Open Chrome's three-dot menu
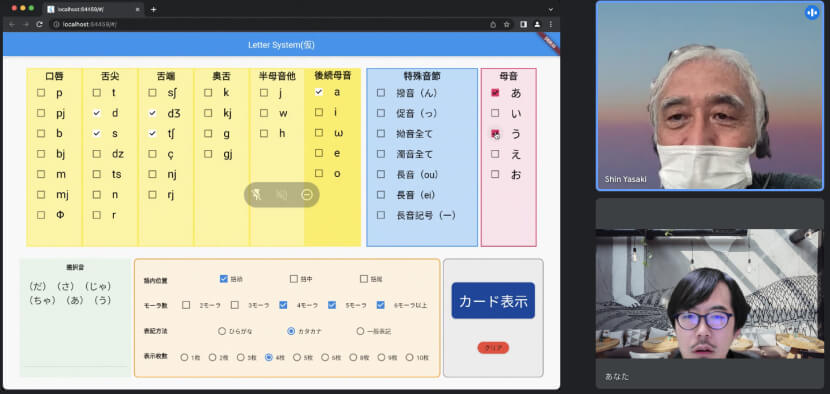 551,24
